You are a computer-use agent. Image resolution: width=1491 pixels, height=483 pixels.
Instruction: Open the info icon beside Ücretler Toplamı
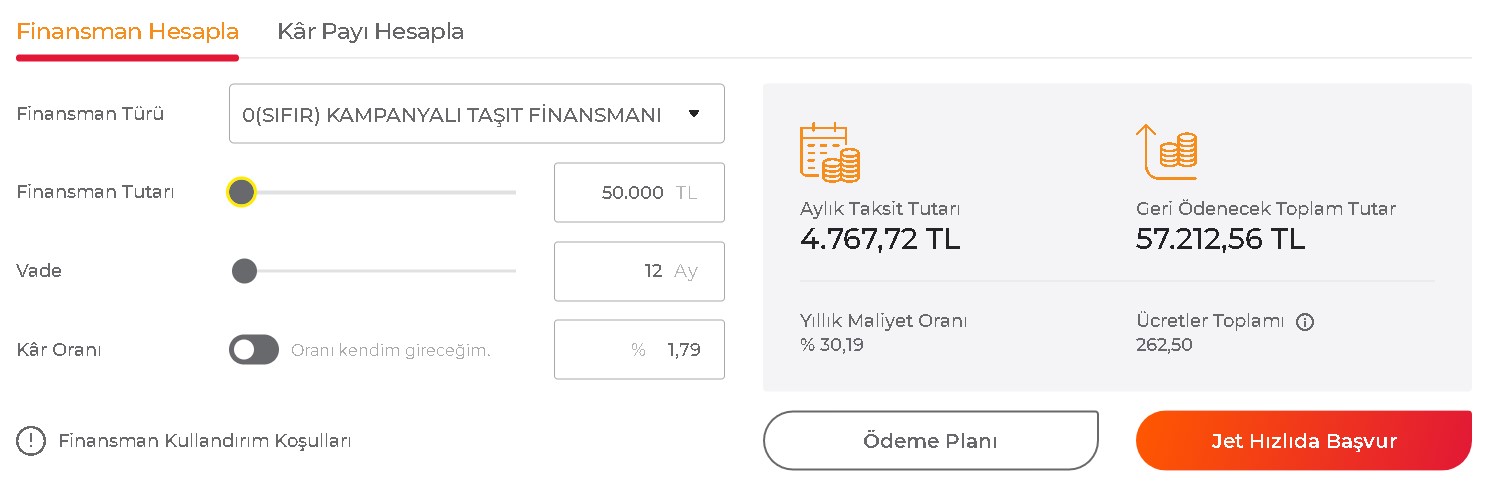tap(1304, 322)
